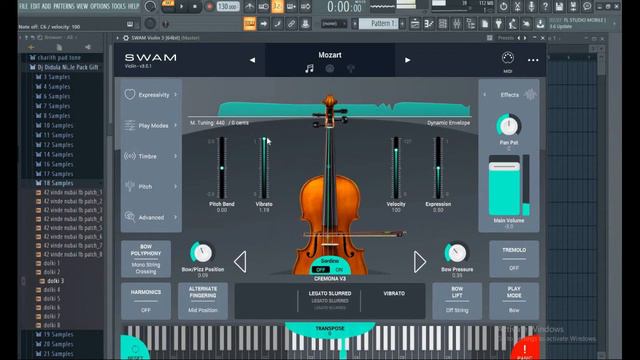
Task: Open the ADD menu
Action: (x=46, y=6)
